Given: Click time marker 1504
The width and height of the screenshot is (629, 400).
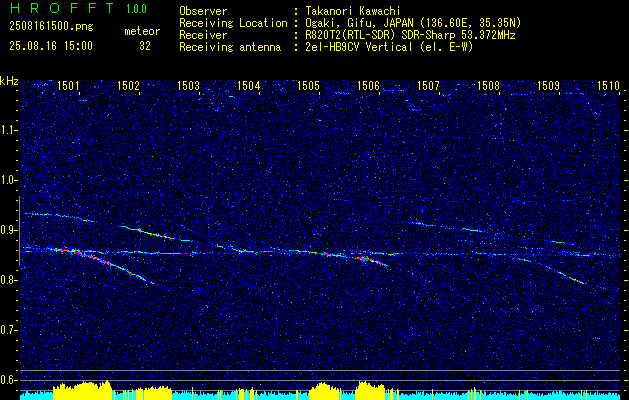Looking at the screenshot, I should [248, 85].
